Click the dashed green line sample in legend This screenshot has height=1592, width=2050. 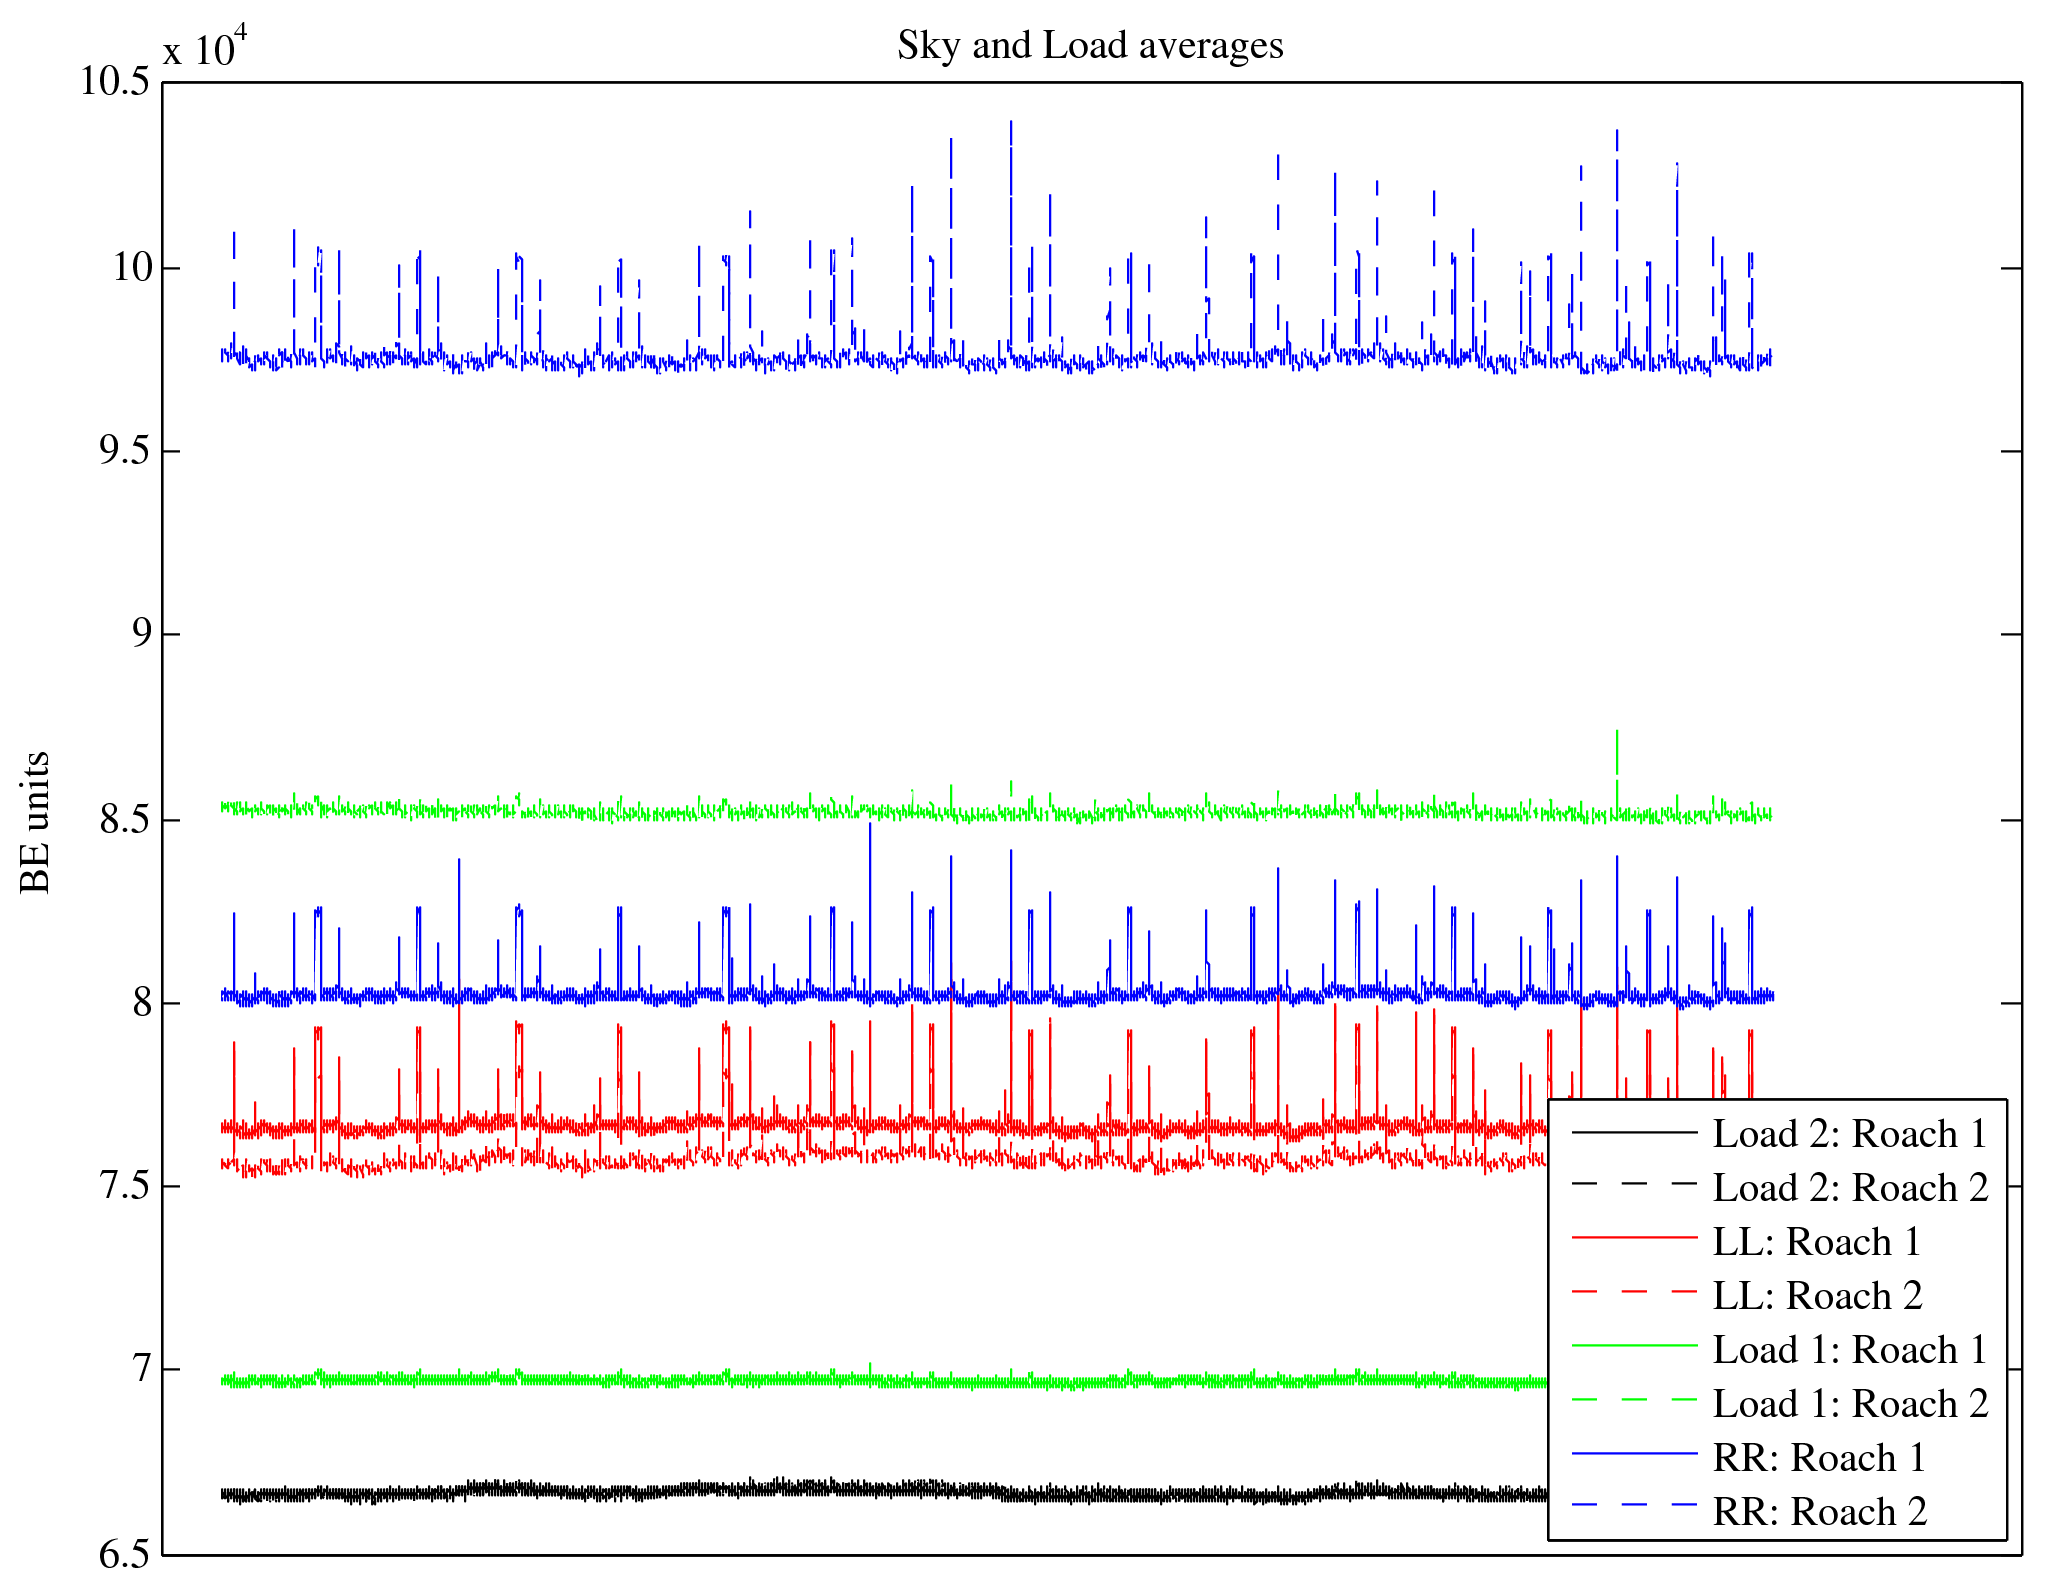[x=1634, y=1400]
